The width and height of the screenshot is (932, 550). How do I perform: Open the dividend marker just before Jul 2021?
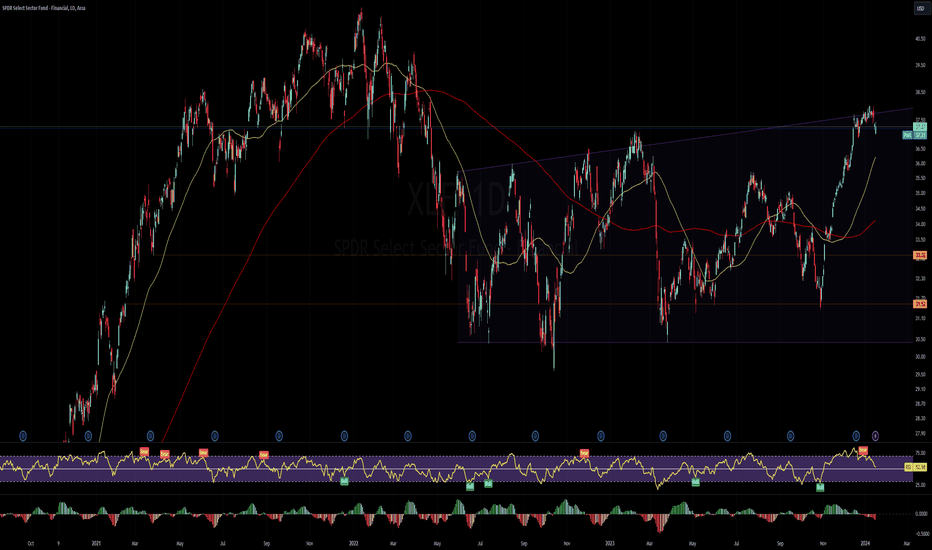215,436
